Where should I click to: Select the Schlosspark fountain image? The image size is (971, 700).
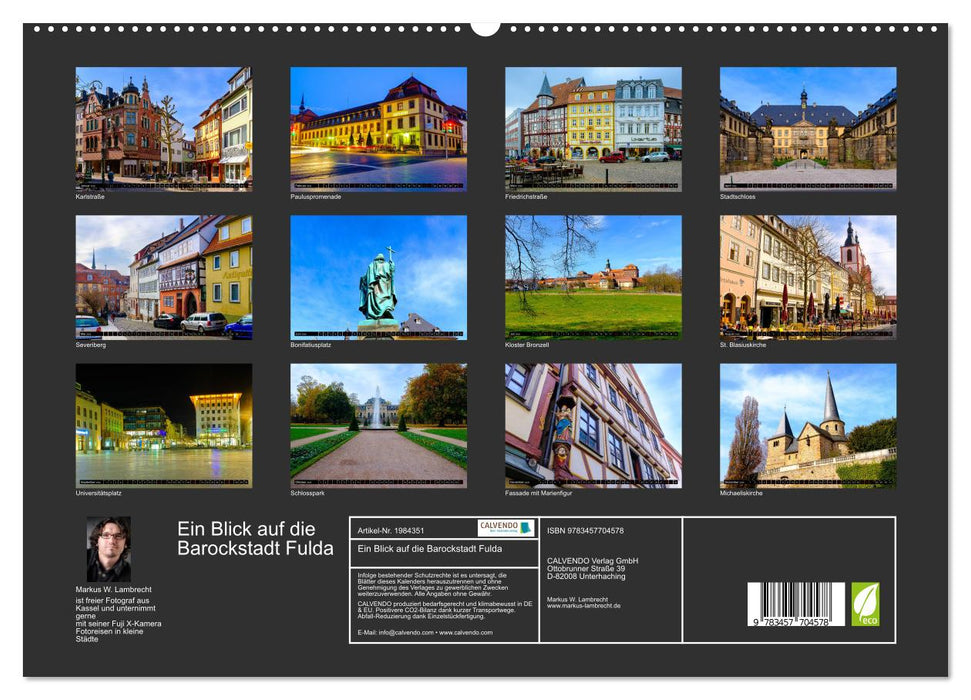[x=381, y=425]
